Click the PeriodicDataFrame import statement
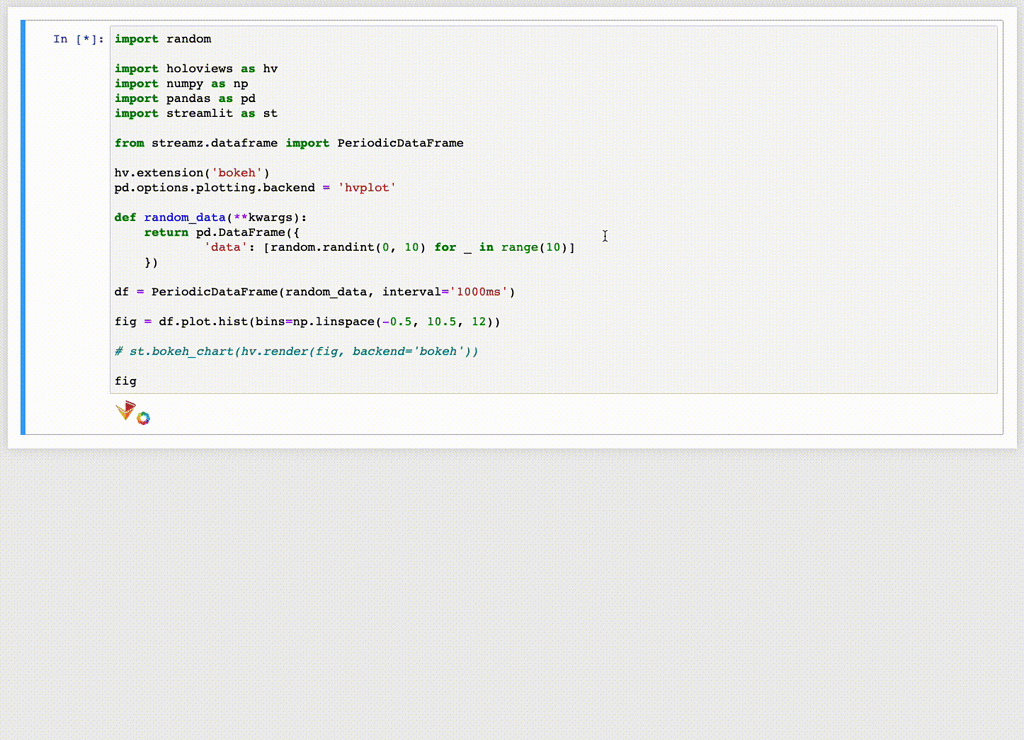 pos(288,143)
